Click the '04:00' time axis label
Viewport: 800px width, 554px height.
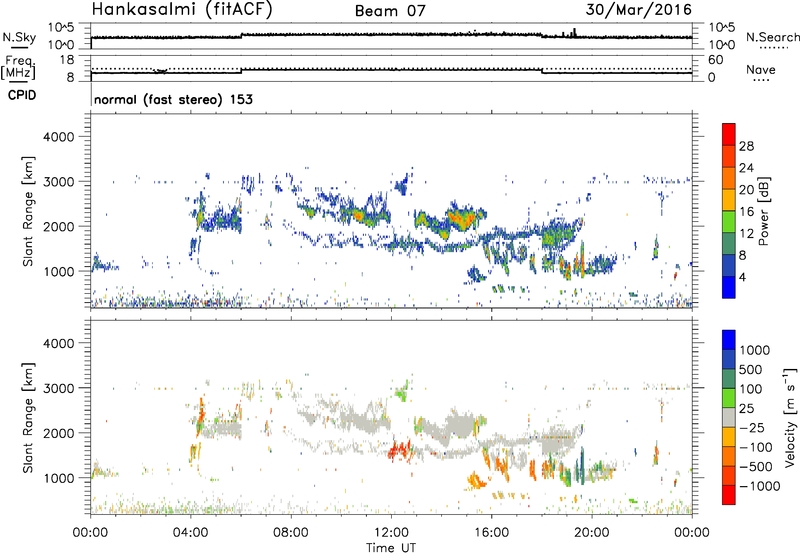point(191,533)
